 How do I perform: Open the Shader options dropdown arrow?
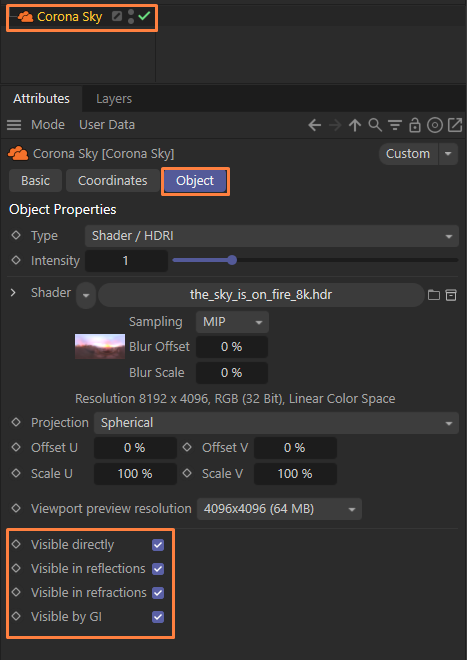click(86, 295)
